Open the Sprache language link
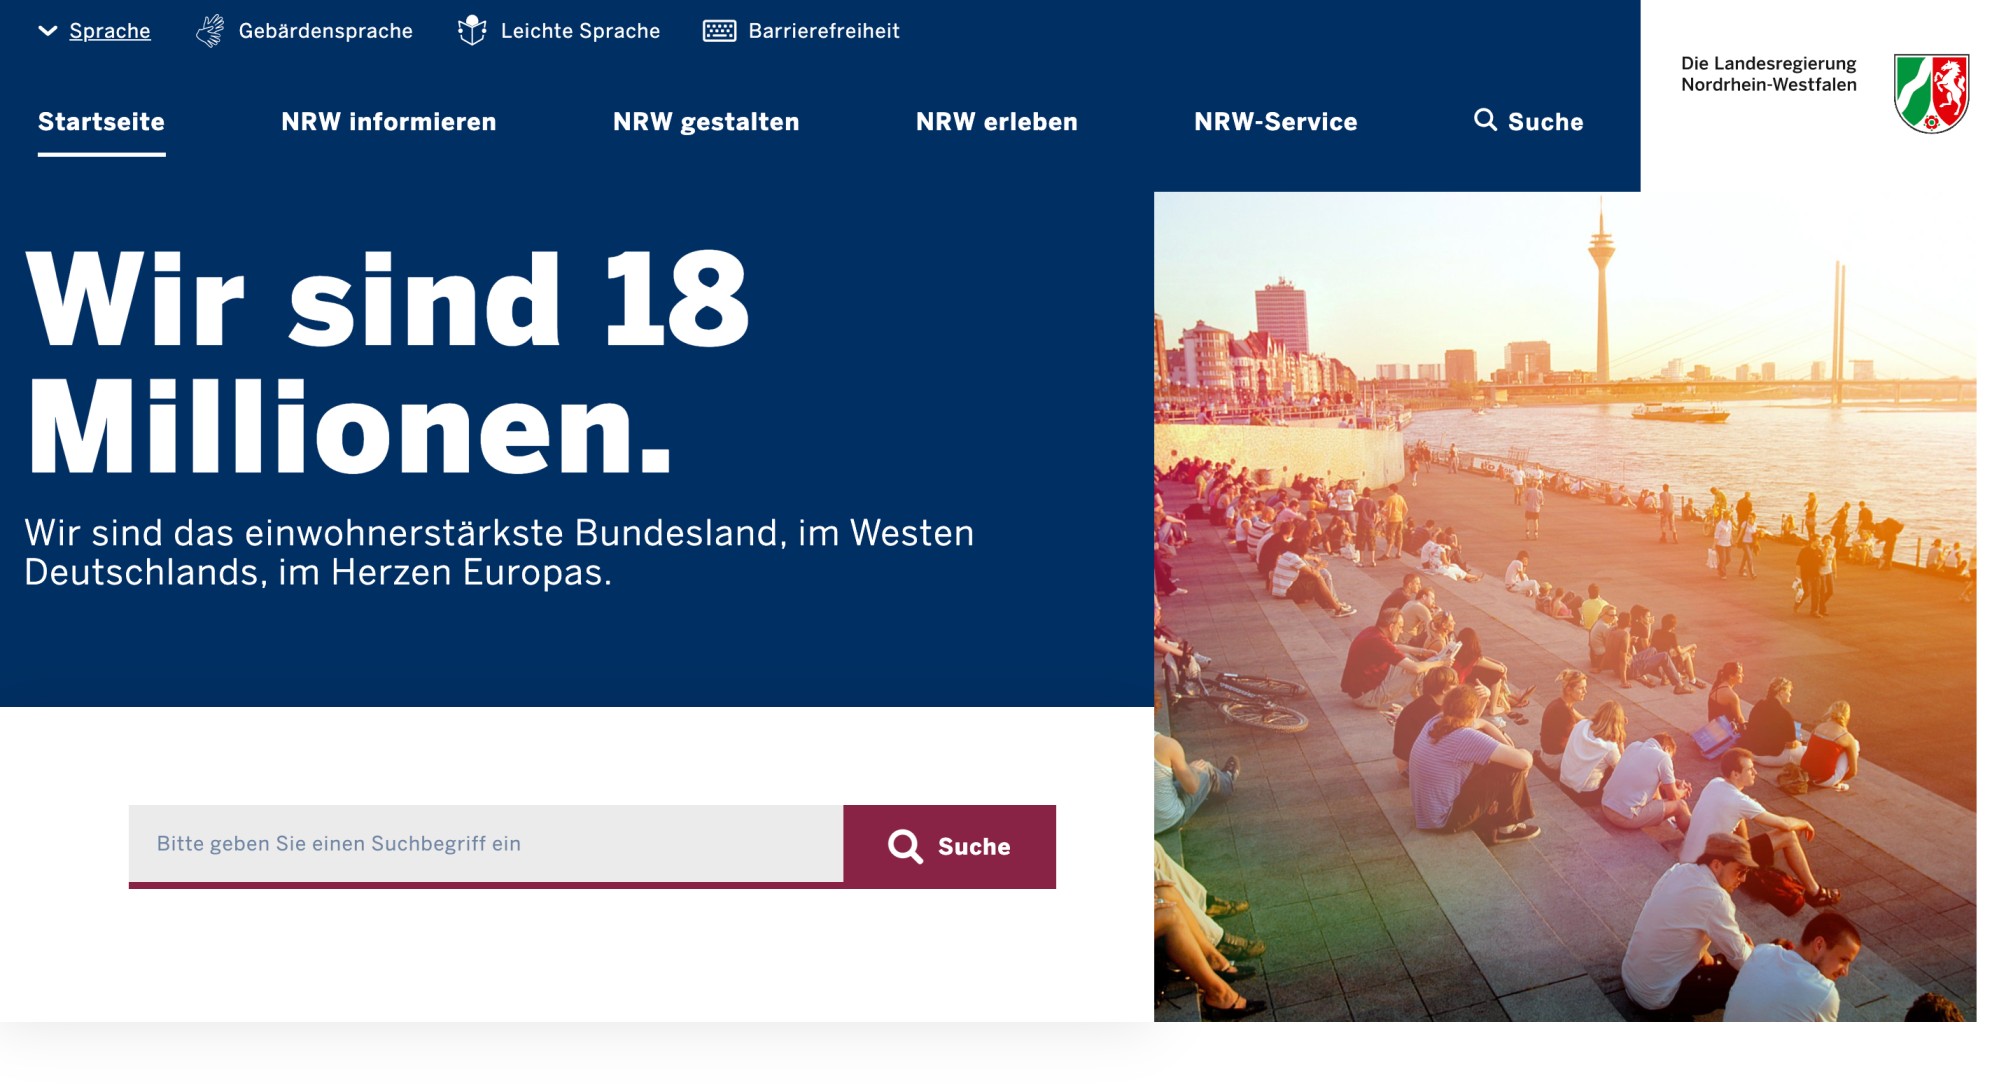Viewport: 2006px width, 1092px height. tap(110, 31)
